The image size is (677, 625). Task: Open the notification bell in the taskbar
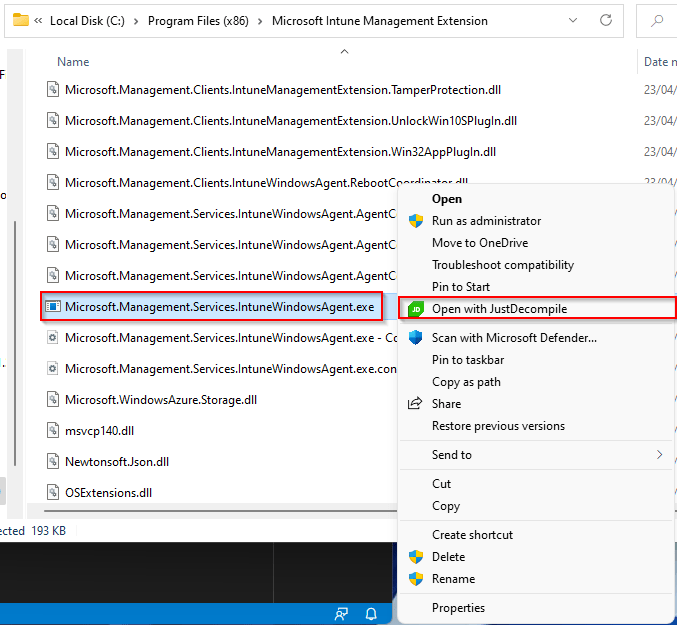(370, 613)
